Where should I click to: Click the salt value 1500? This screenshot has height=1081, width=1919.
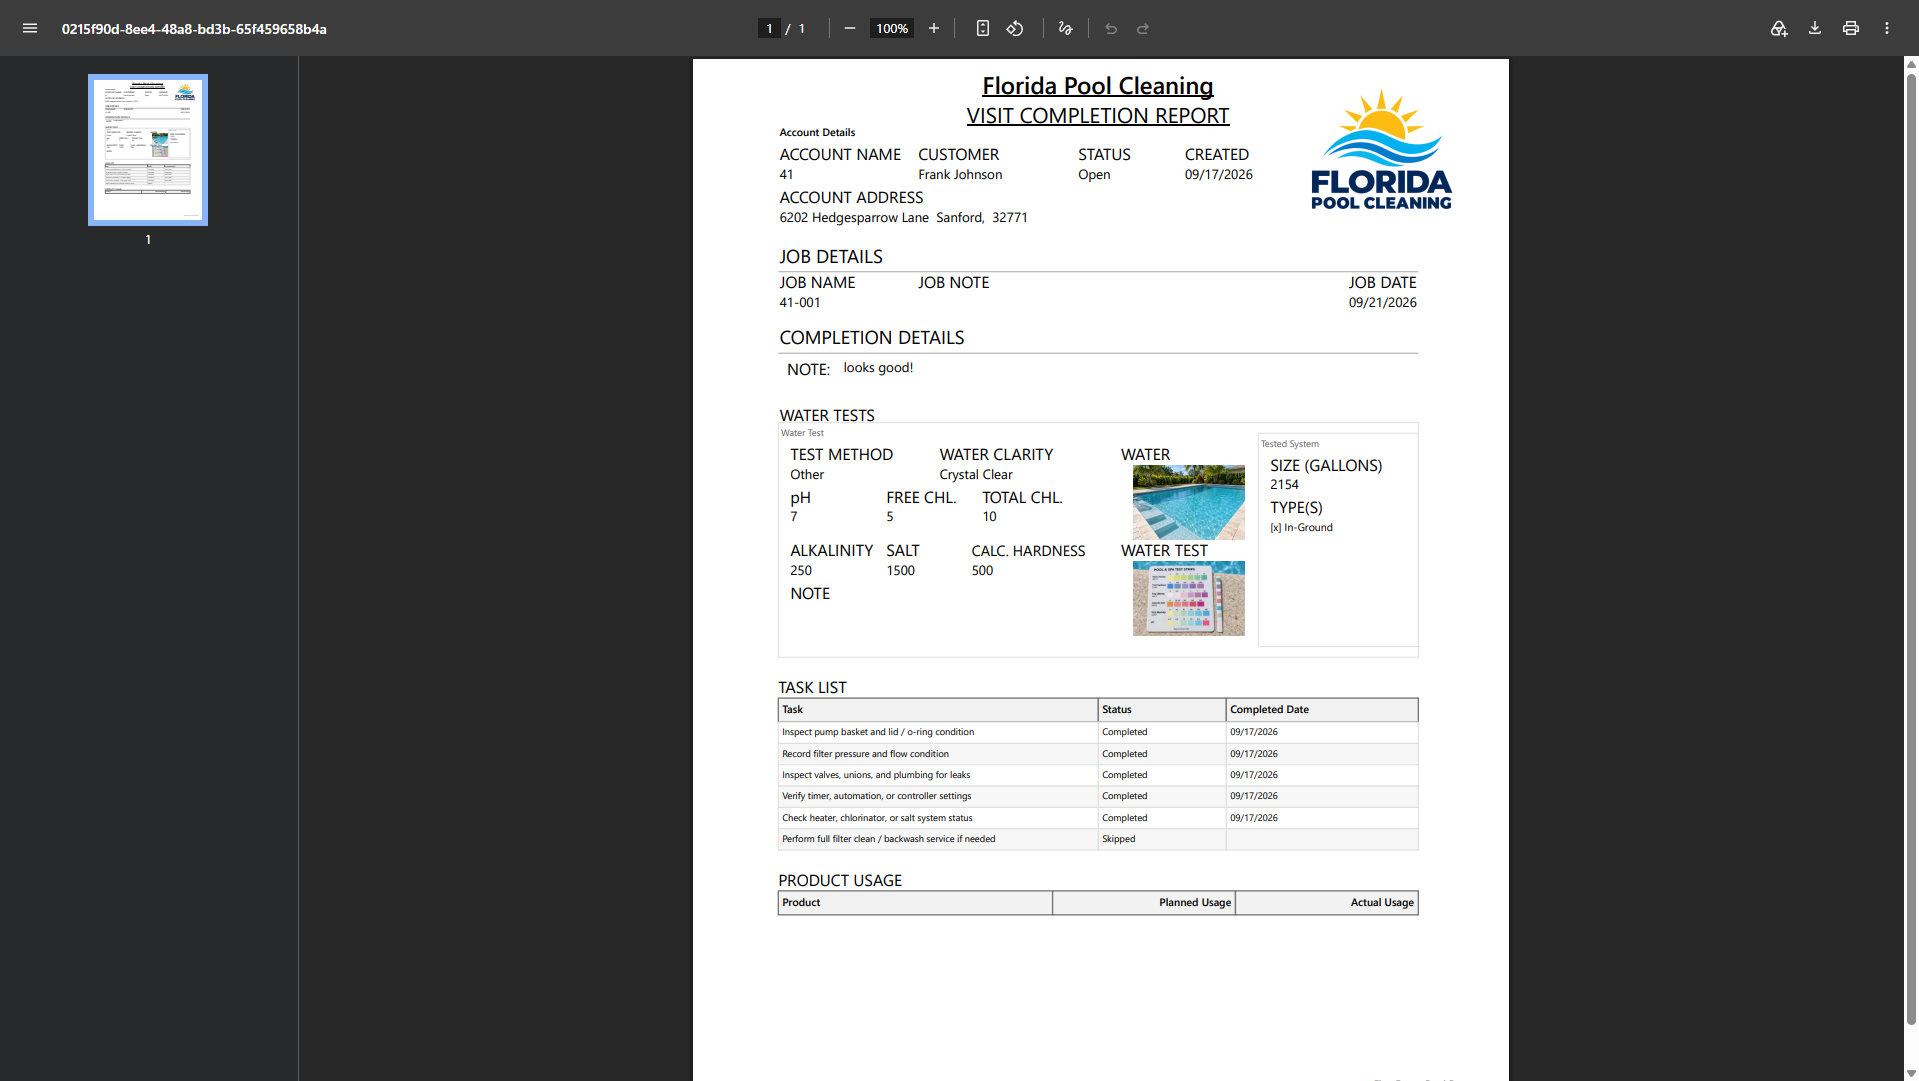click(900, 570)
